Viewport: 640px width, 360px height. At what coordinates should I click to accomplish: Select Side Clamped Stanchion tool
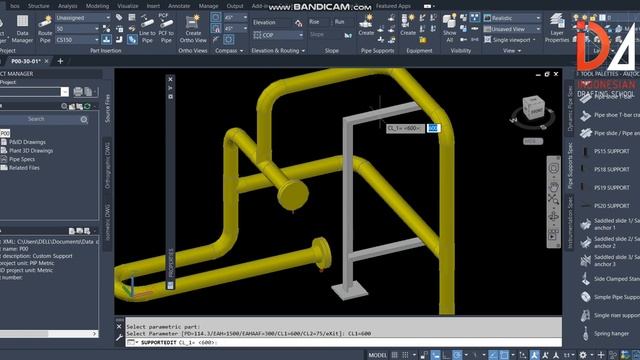(x=609, y=279)
